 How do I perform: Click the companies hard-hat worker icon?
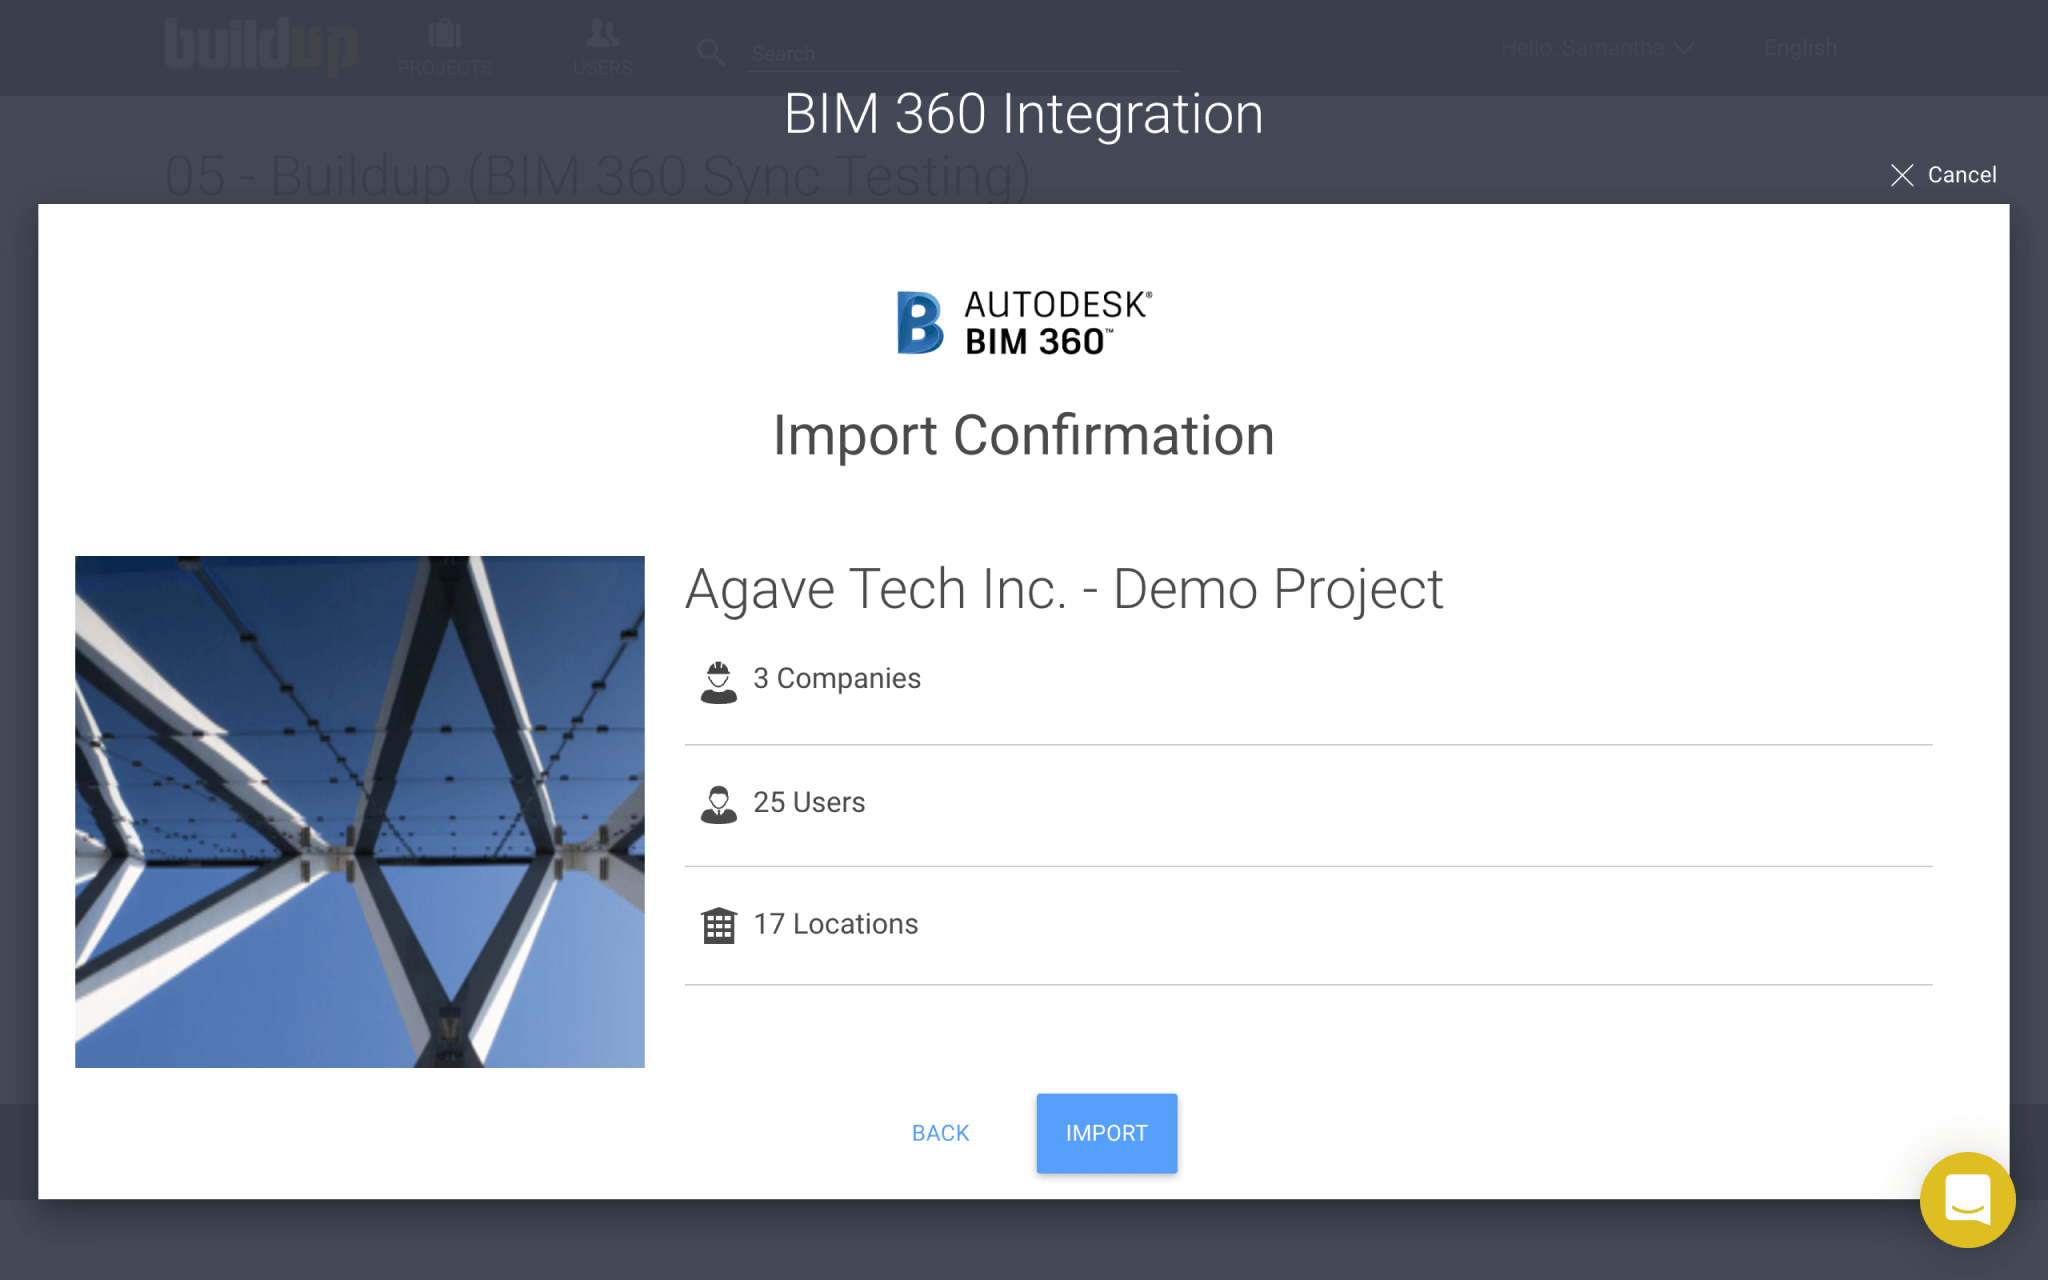[718, 682]
